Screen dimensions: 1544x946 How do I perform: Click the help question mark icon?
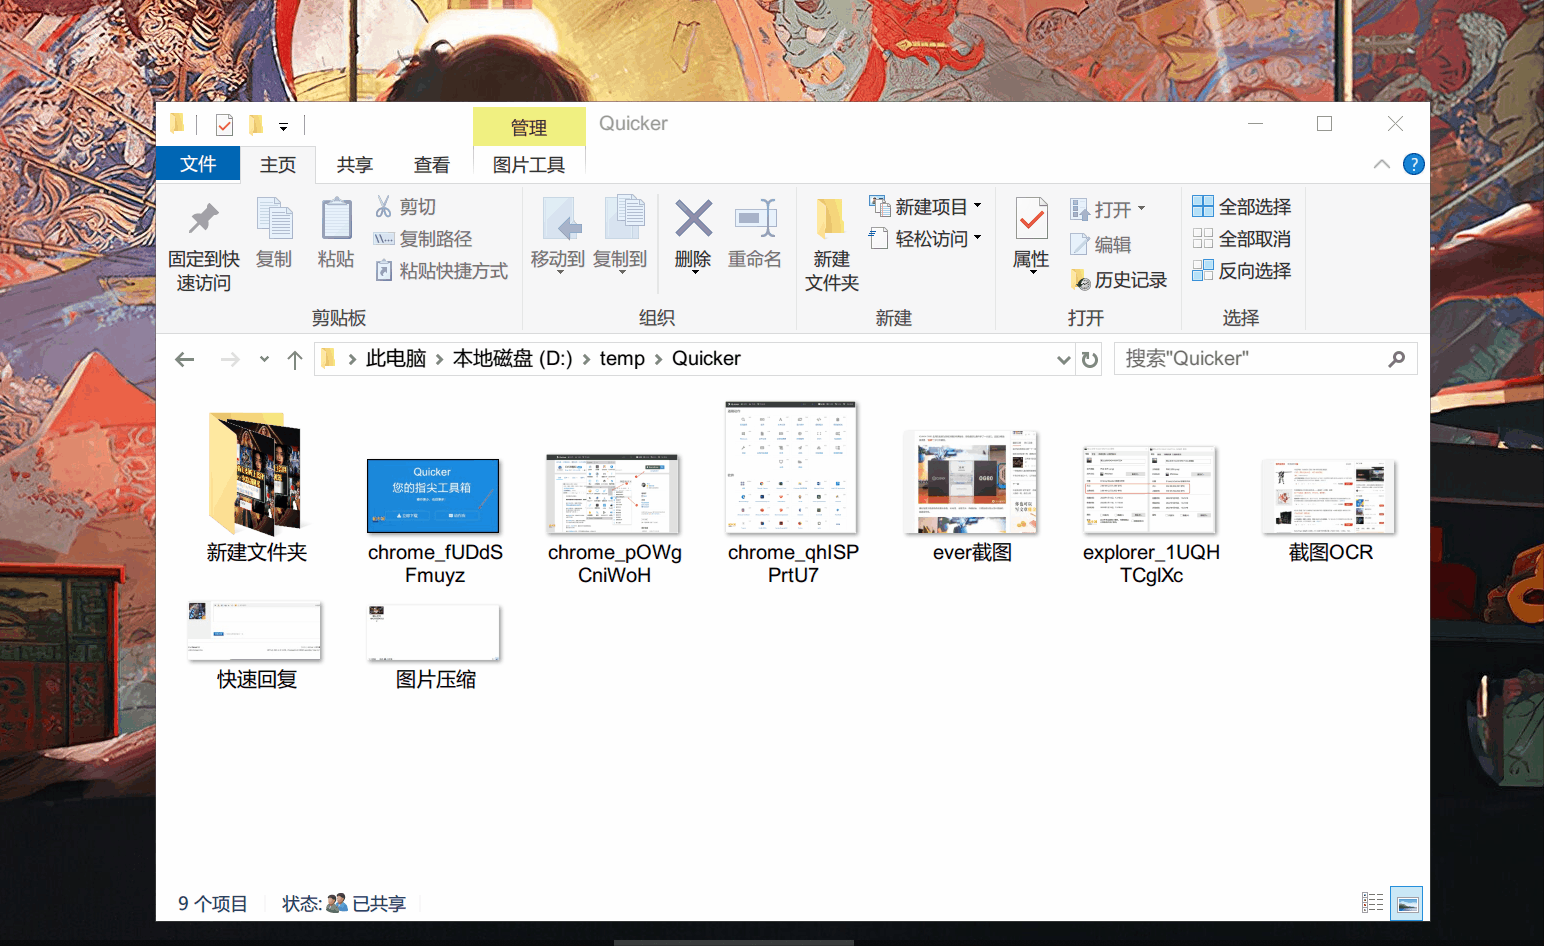(1413, 164)
